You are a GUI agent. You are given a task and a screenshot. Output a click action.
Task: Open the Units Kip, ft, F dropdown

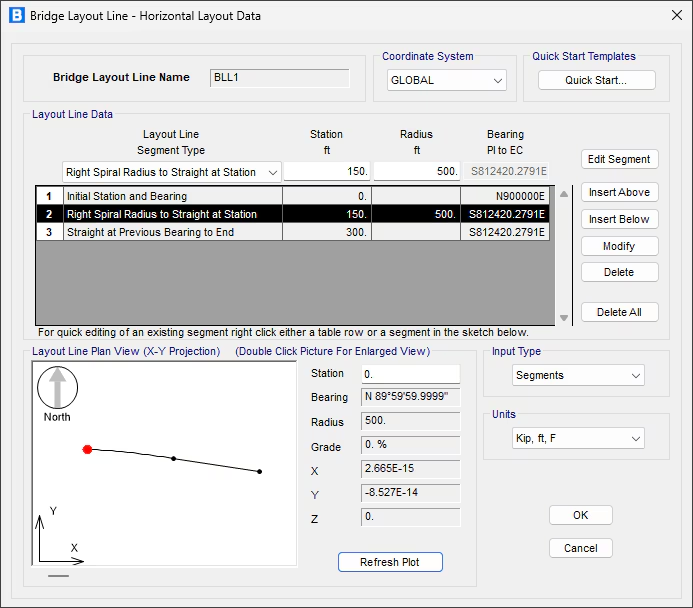point(578,438)
